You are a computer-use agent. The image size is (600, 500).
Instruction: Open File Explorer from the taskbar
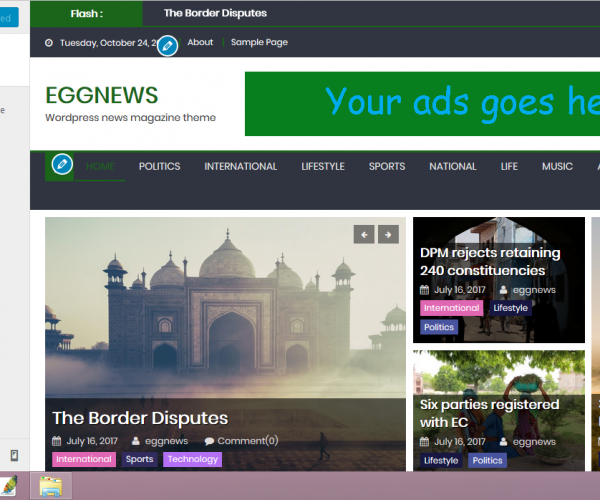coord(51,486)
